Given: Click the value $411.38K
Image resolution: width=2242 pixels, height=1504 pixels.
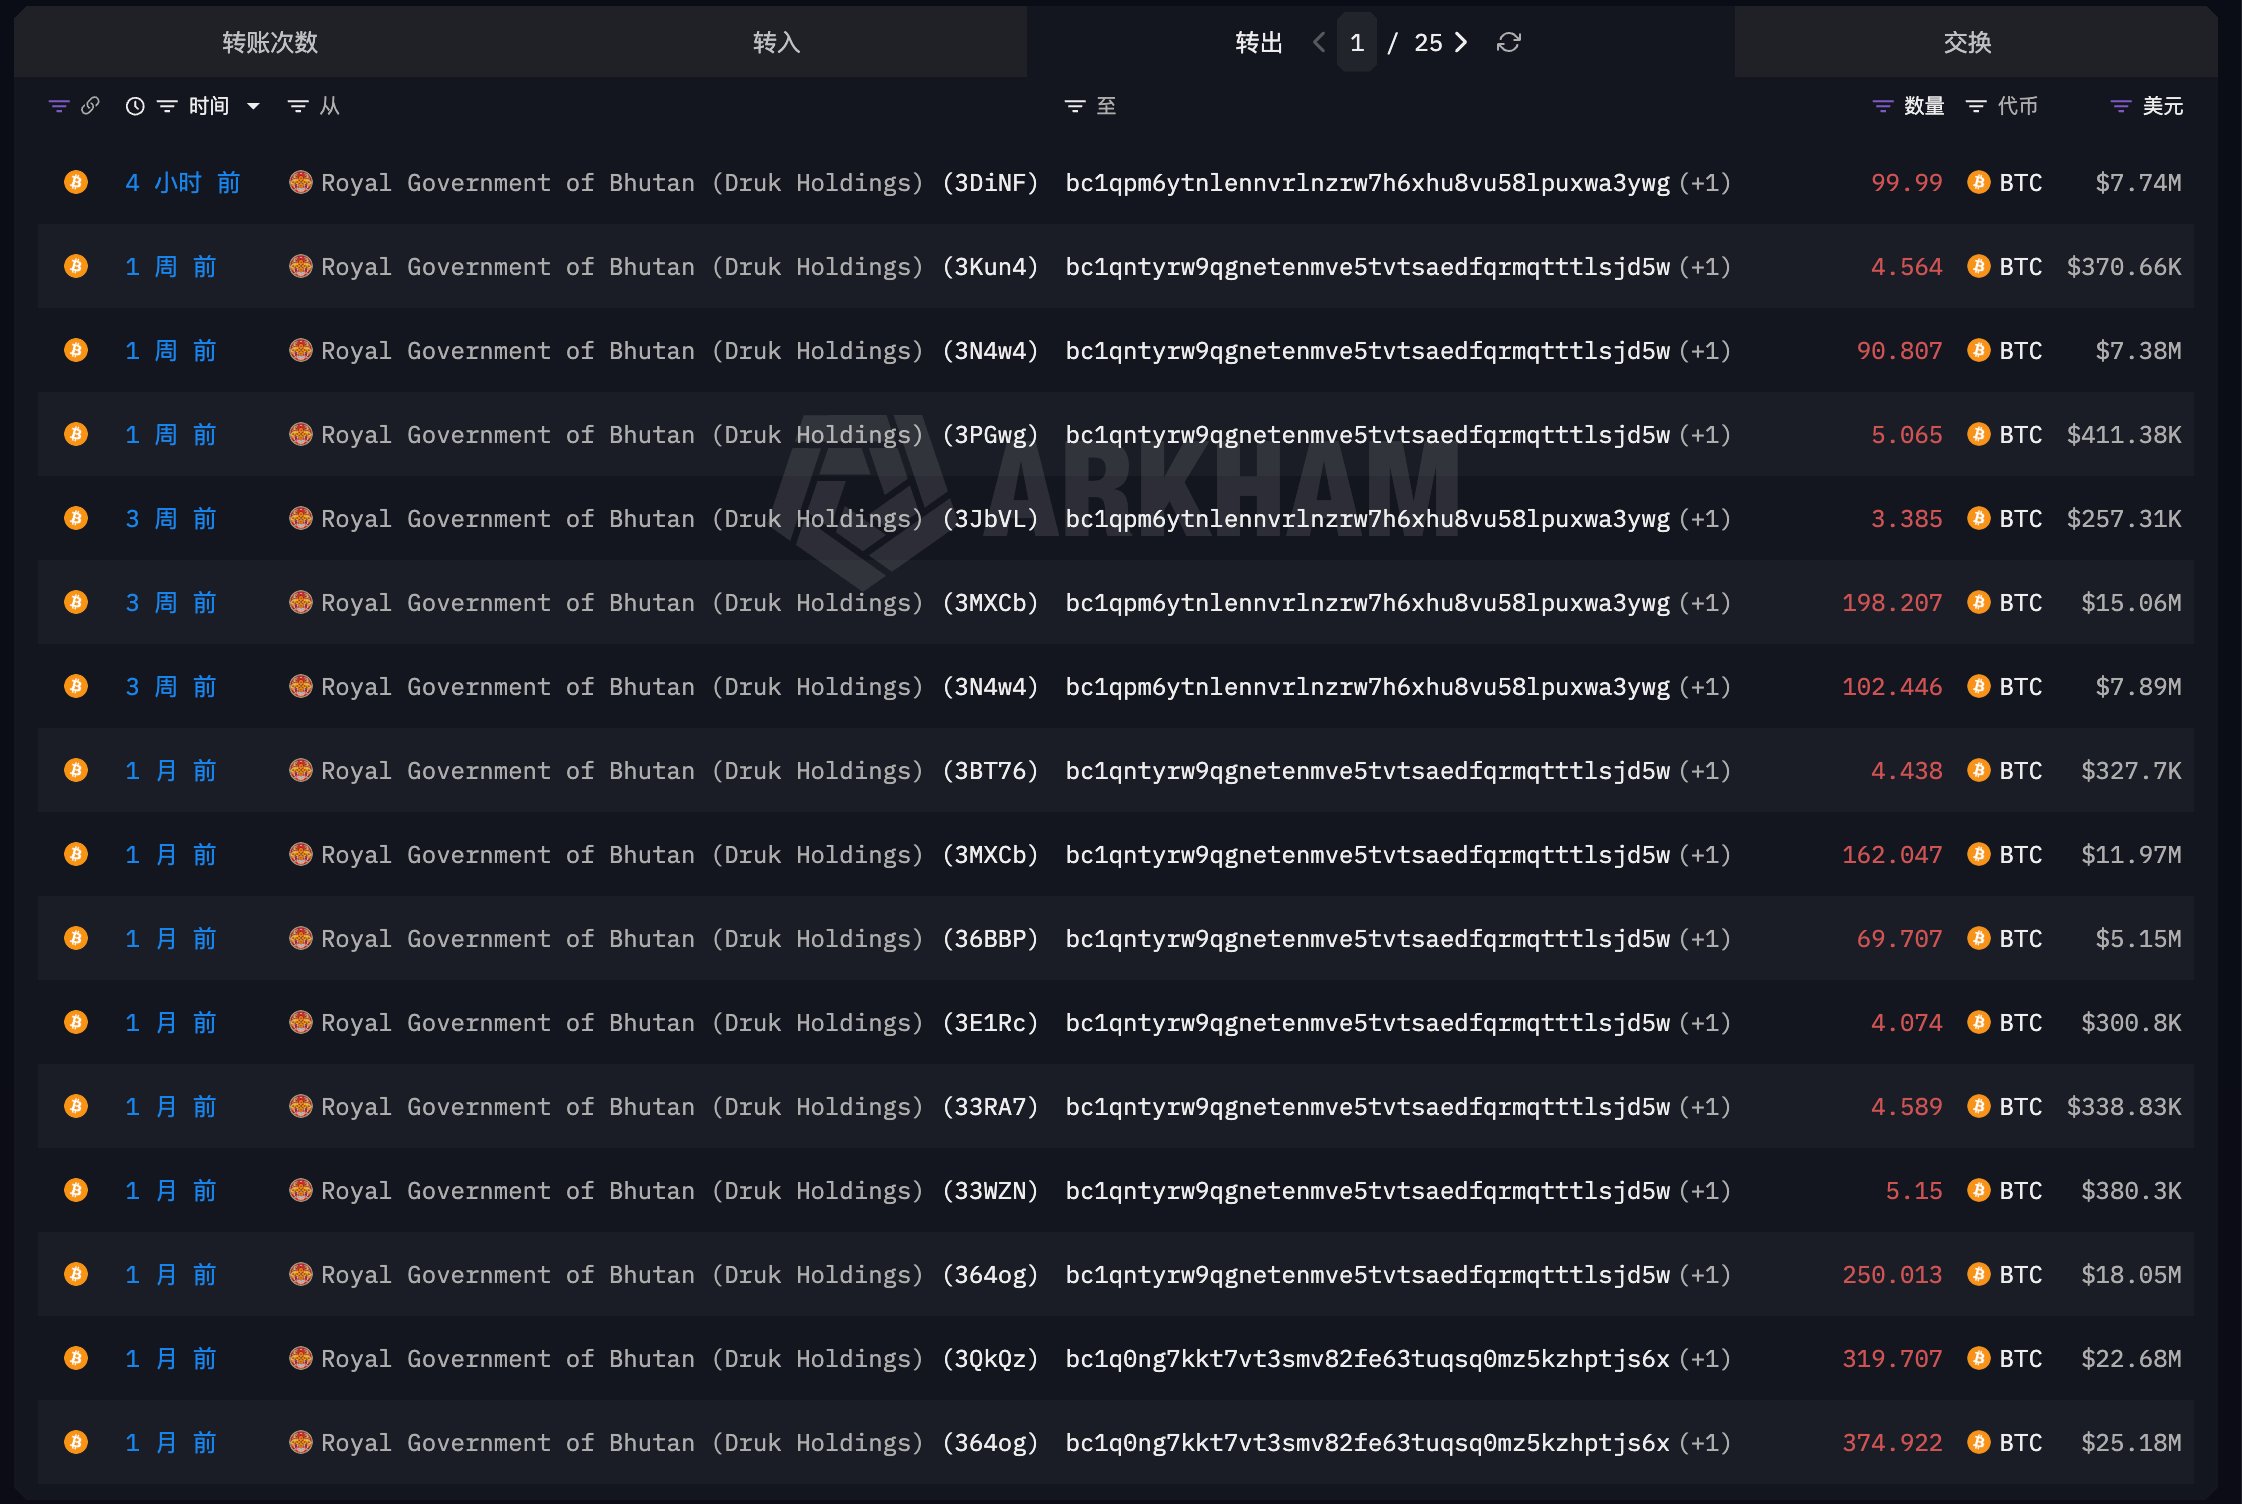Looking at the screenshot, I should click(2124, 435).
